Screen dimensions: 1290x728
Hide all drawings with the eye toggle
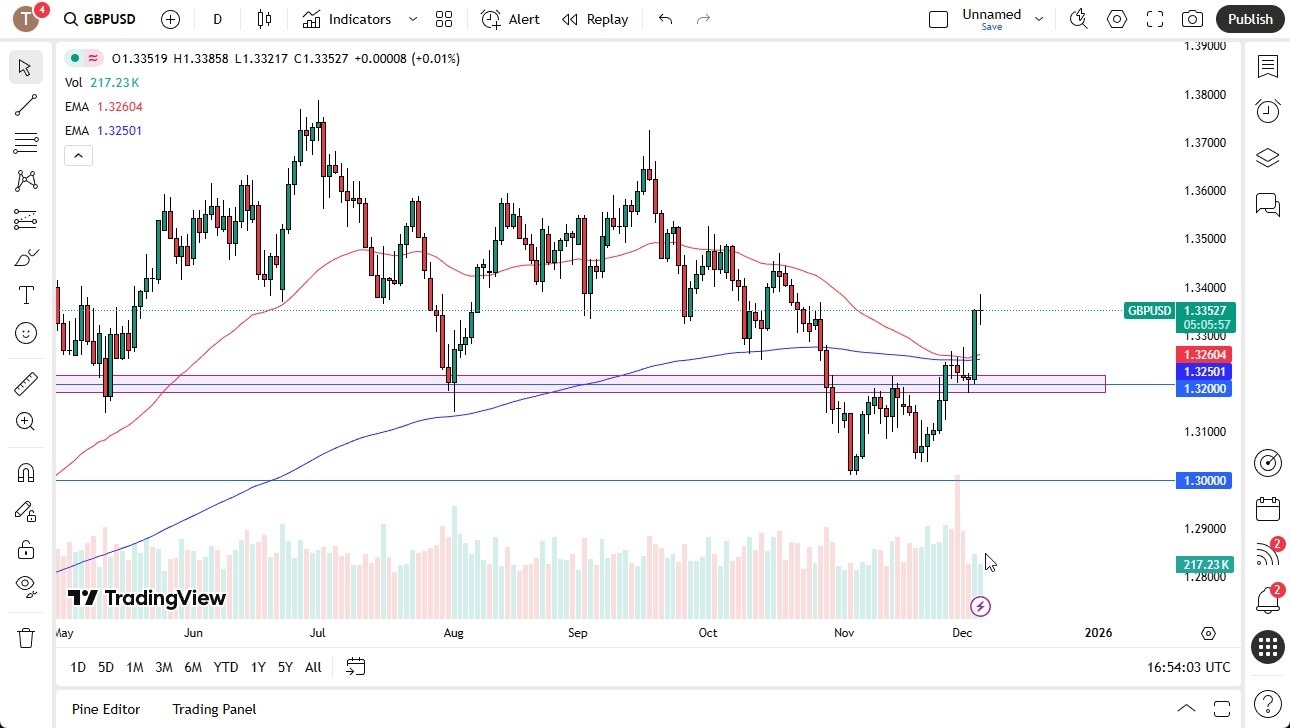pyautogui.click(x=26, y=585)
